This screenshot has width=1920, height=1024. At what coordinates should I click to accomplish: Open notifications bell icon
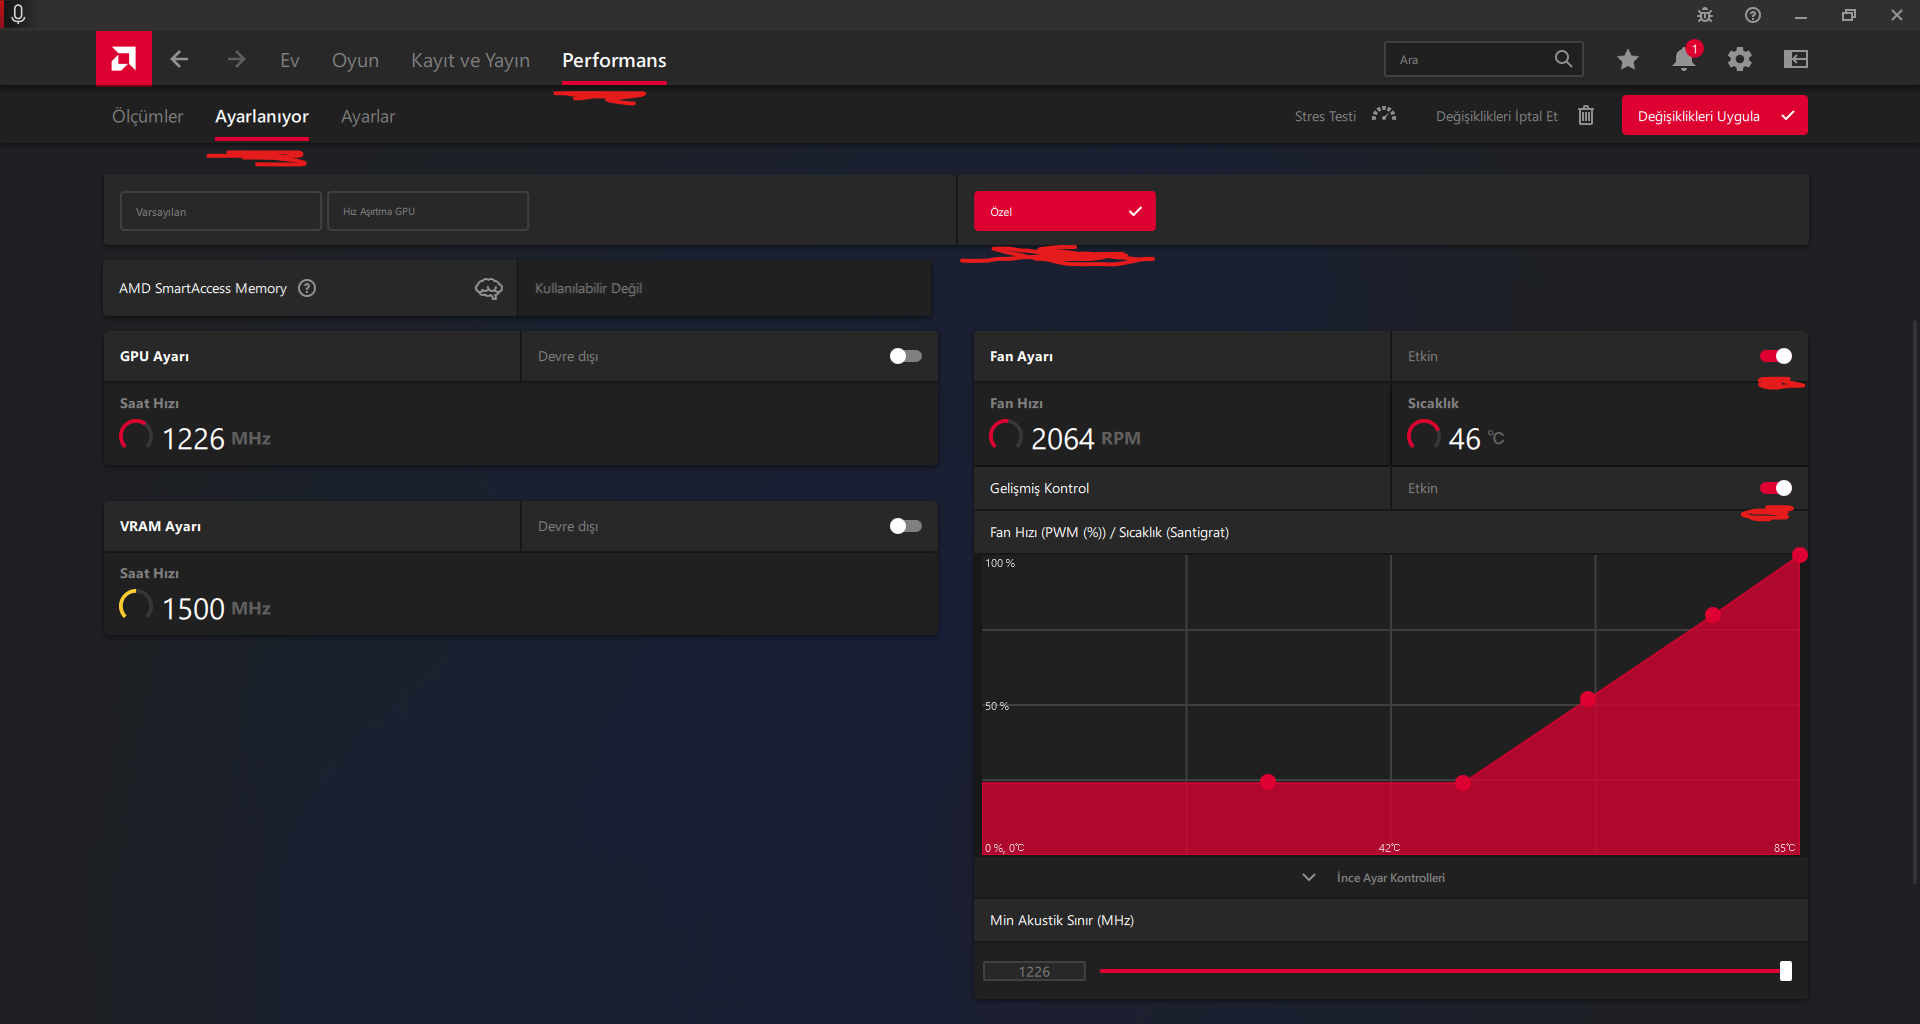click(1684, 59)
